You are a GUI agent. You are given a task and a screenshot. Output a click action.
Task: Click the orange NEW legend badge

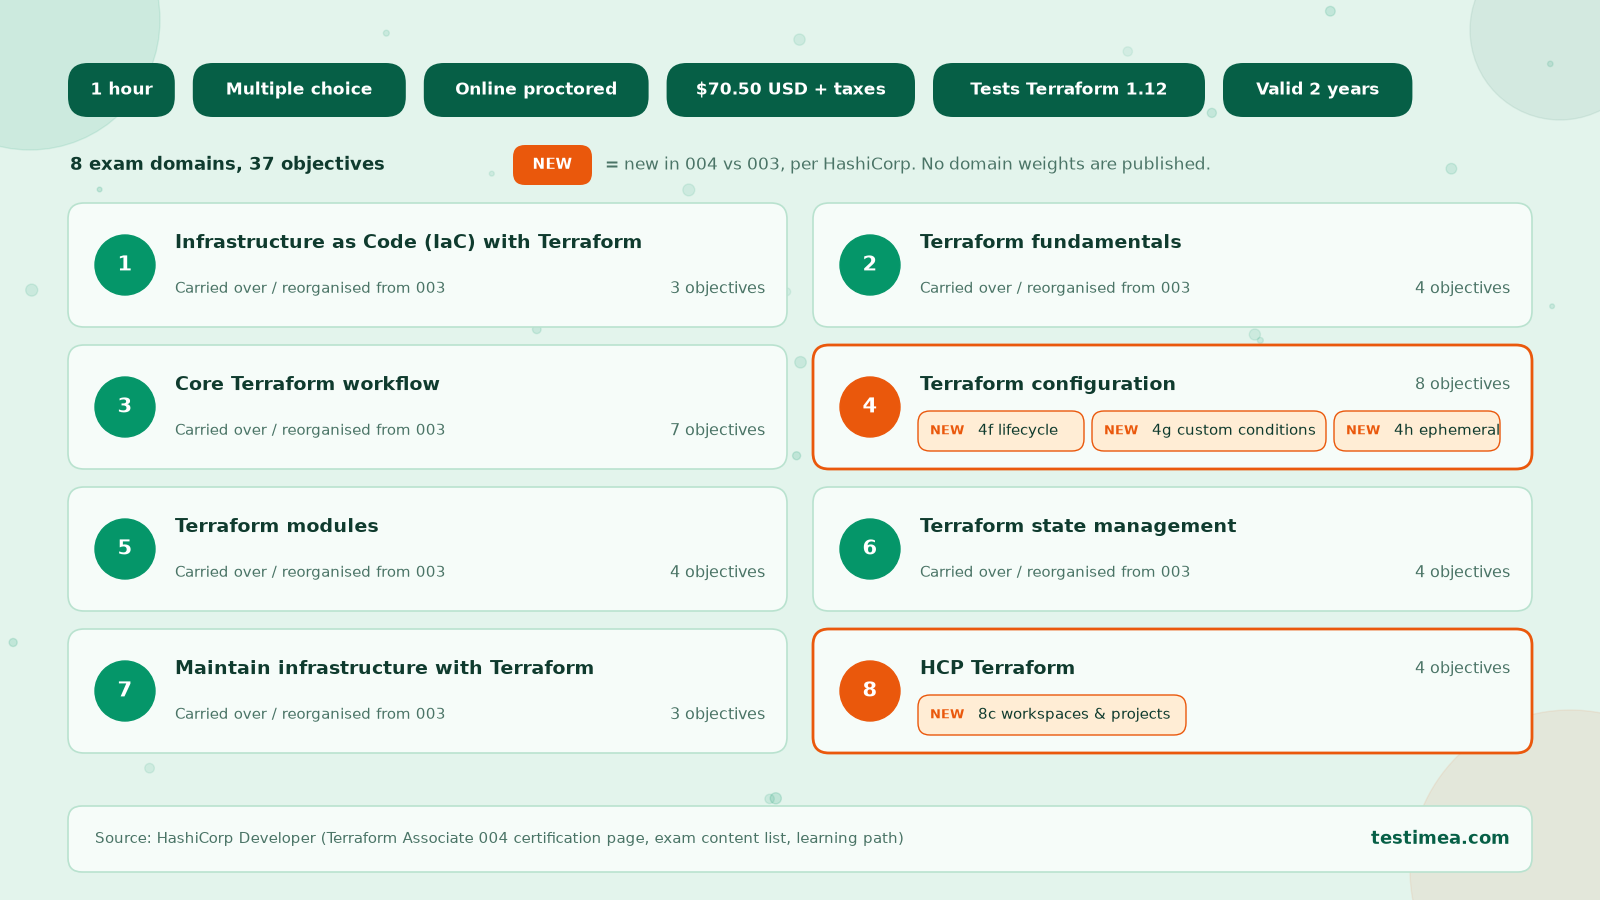[x=552, y=165]
